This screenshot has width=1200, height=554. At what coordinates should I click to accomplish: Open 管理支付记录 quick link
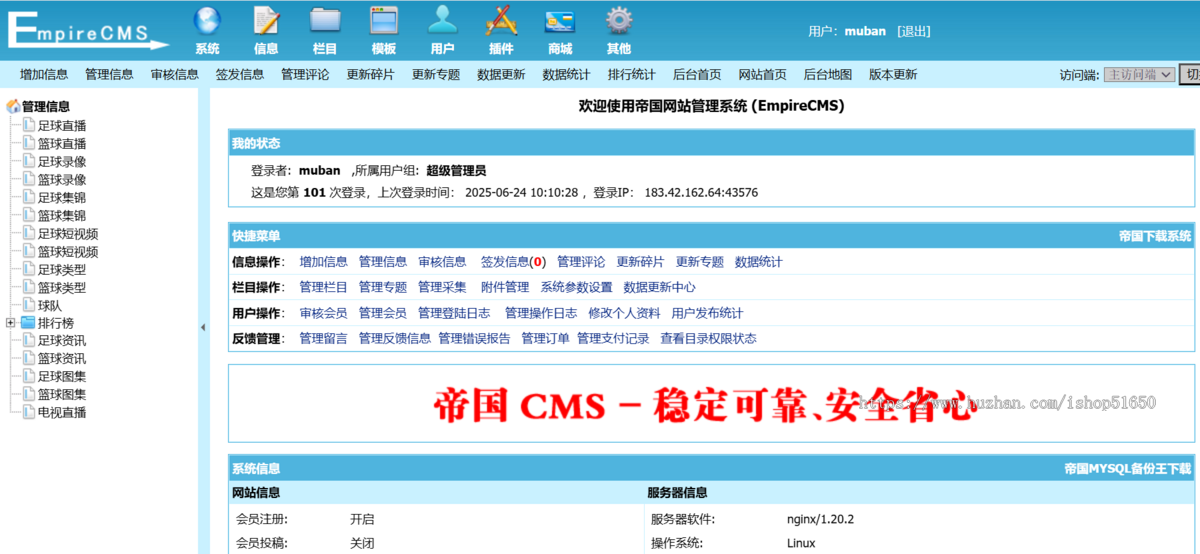tap(613, 339)
